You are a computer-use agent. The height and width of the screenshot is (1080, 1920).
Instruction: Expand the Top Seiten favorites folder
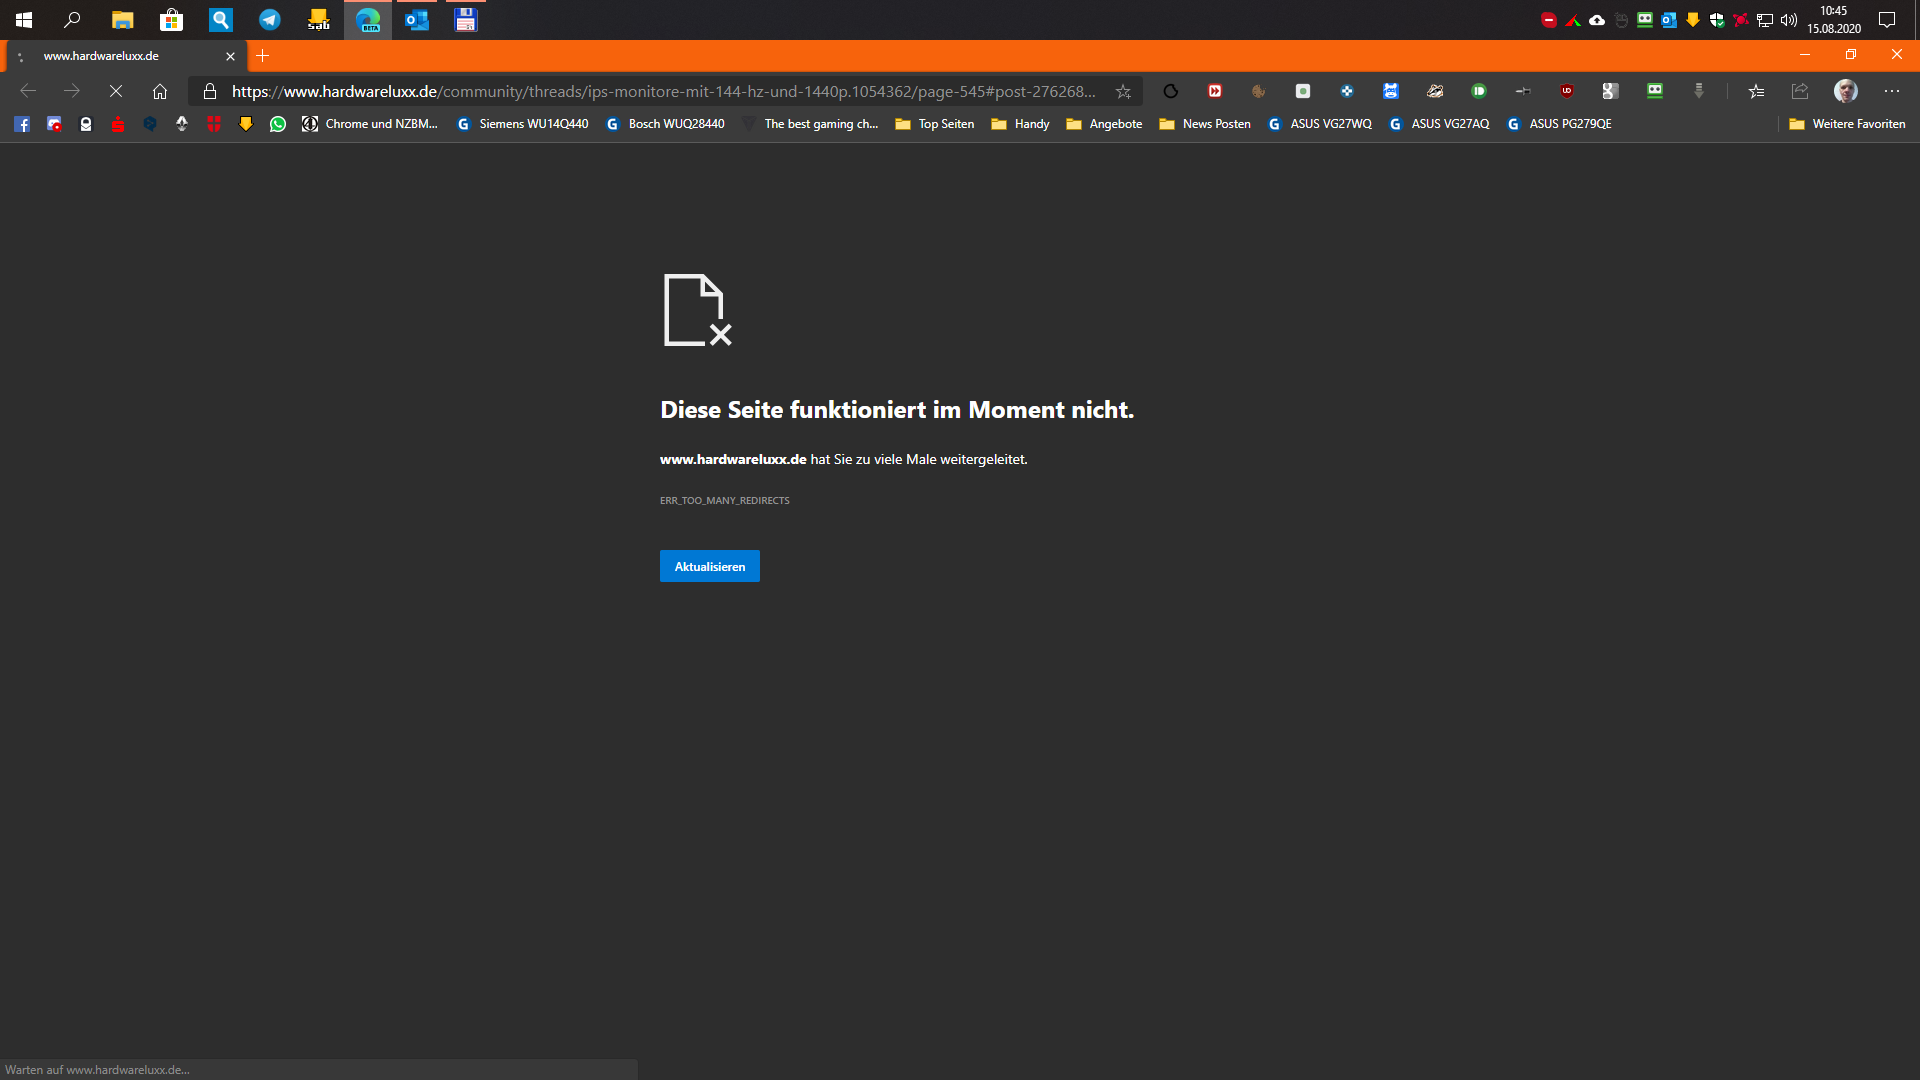pyautogui.click(x=935, y=124)
